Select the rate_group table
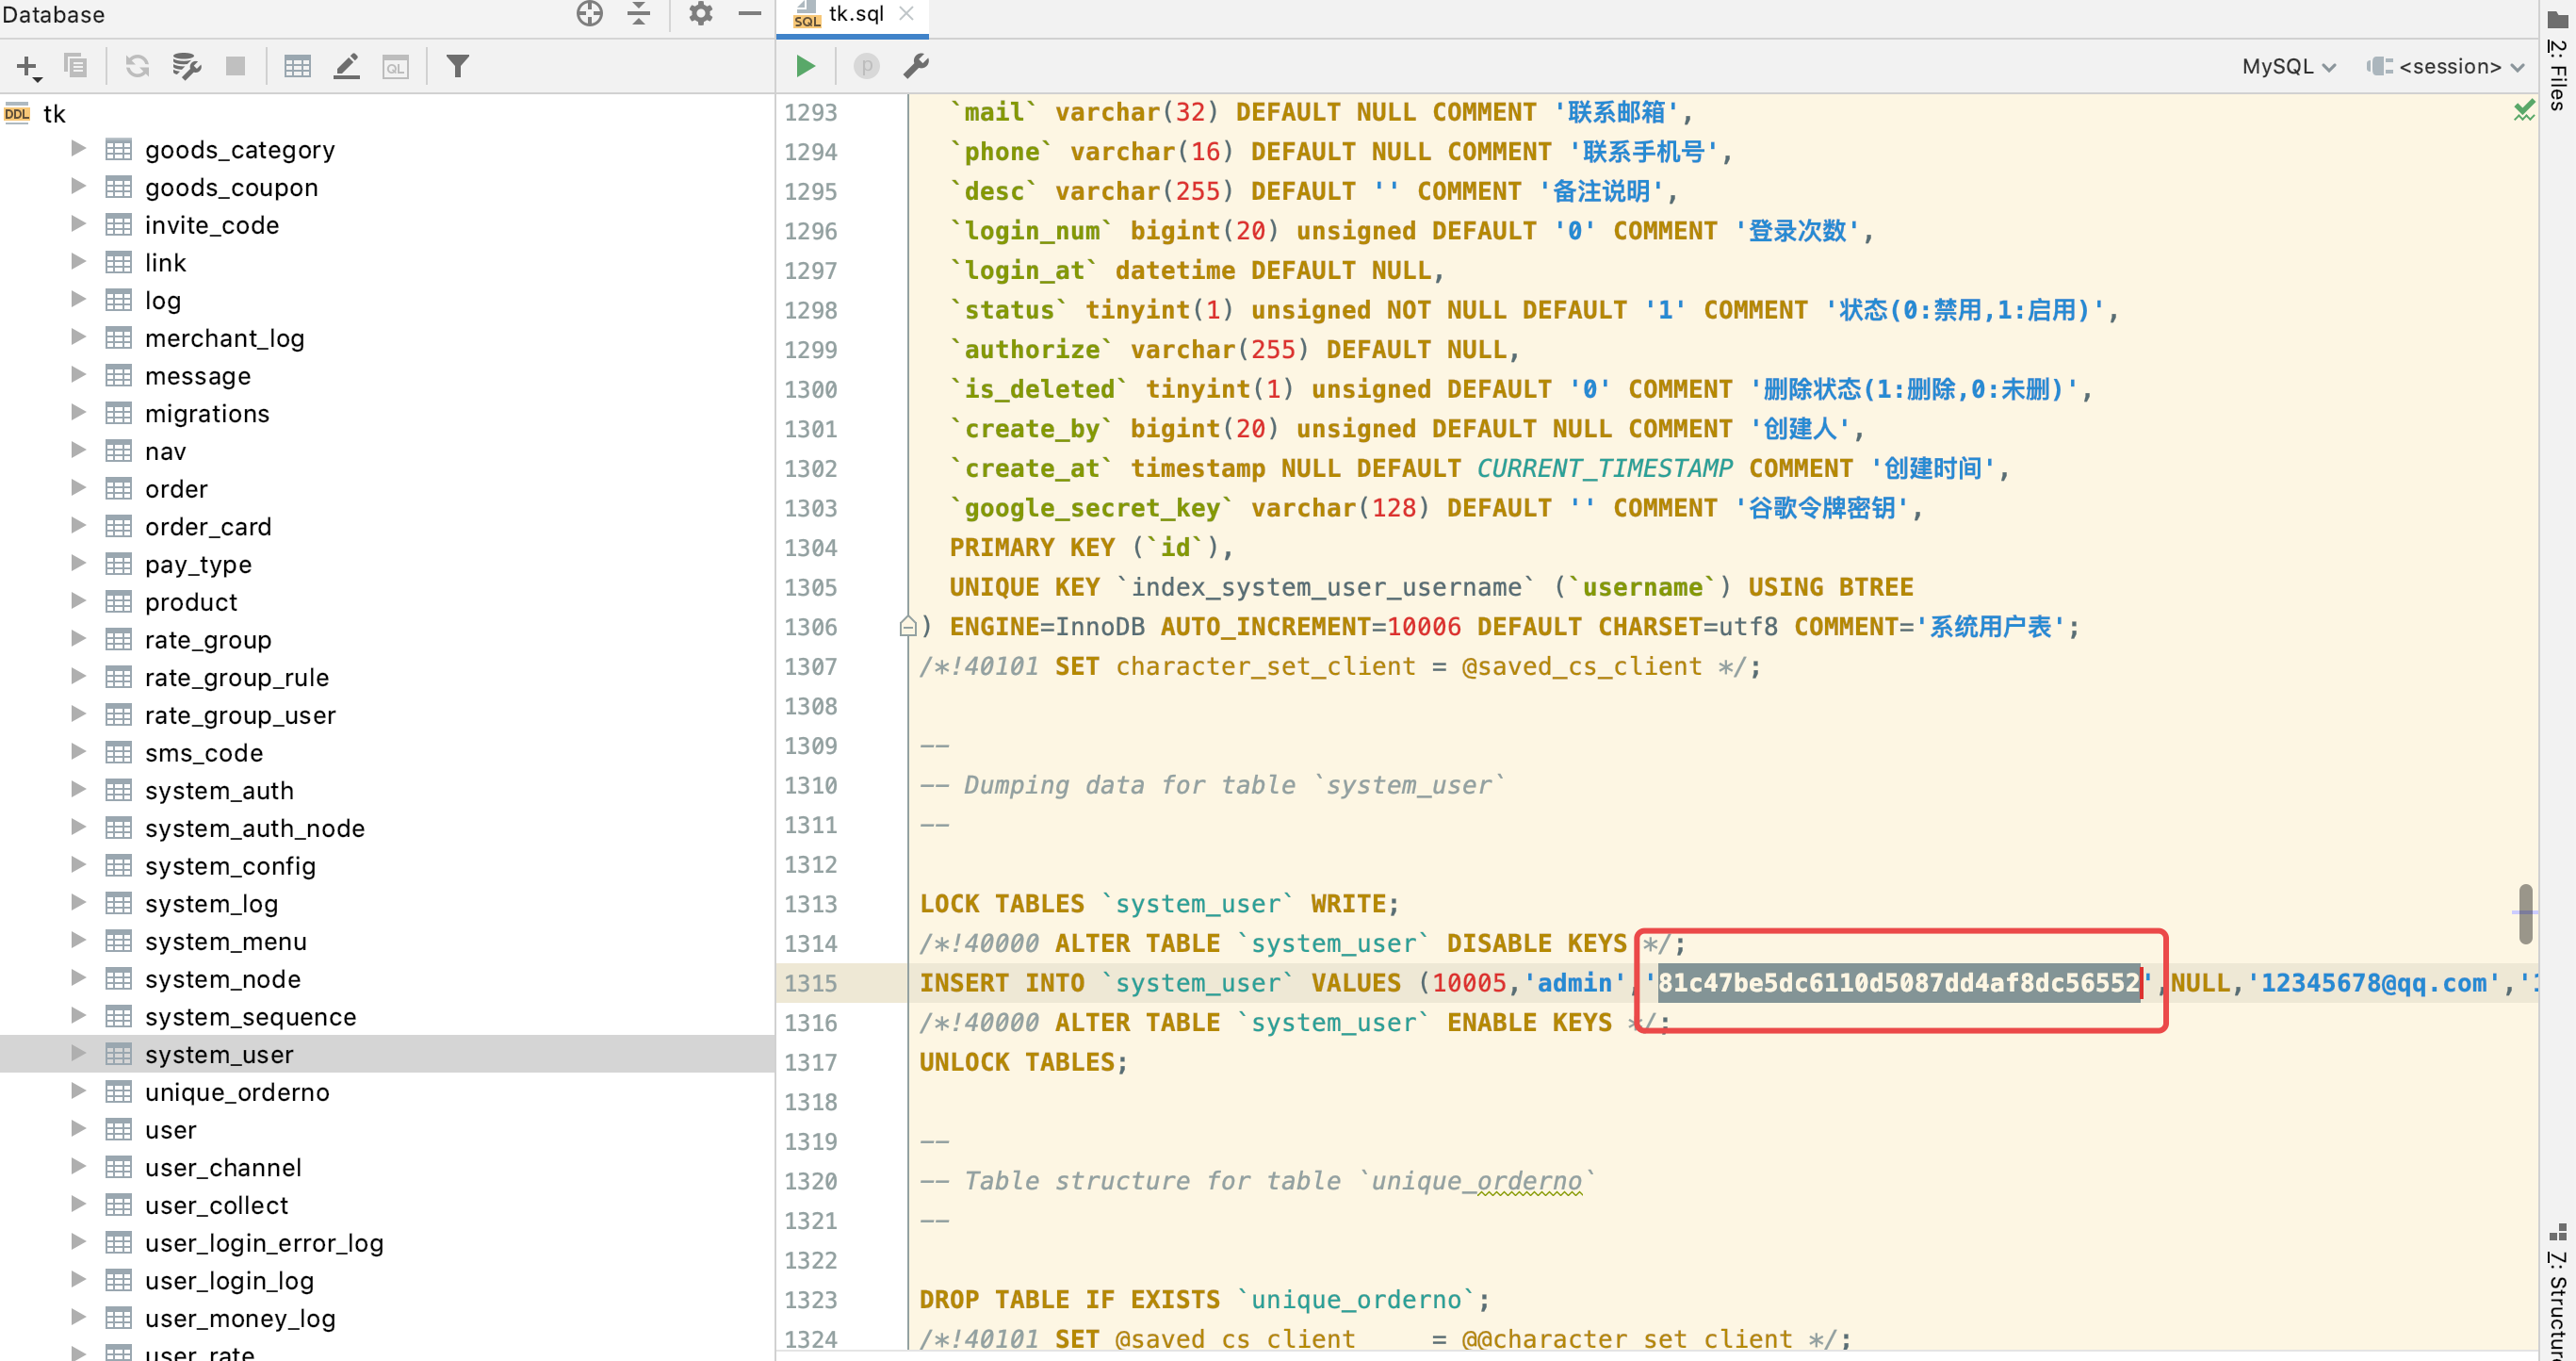 point(208,640)
